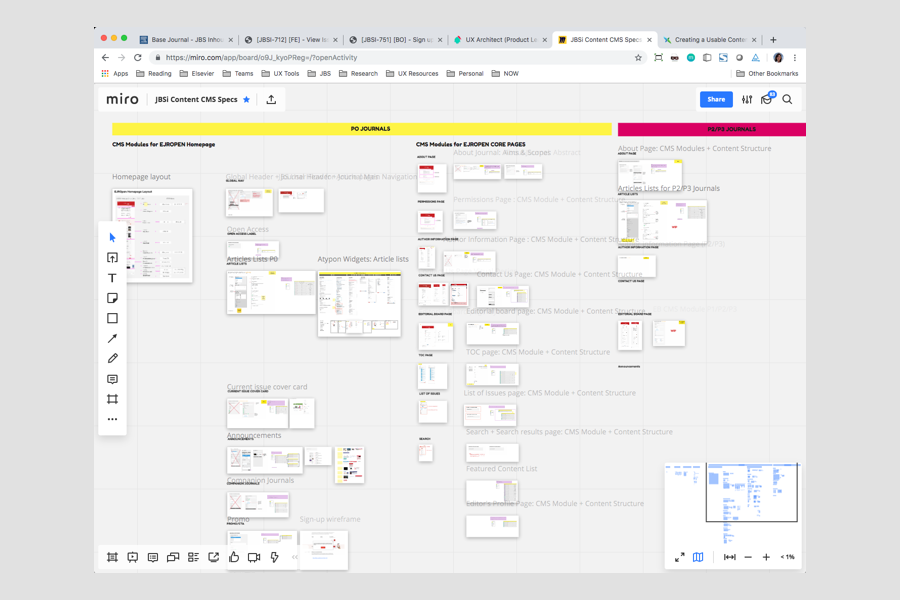Viewport: 900px width, 600px height.
Task: Open the UX Resources bookmarks folder
Action: [x=412, y=73]
